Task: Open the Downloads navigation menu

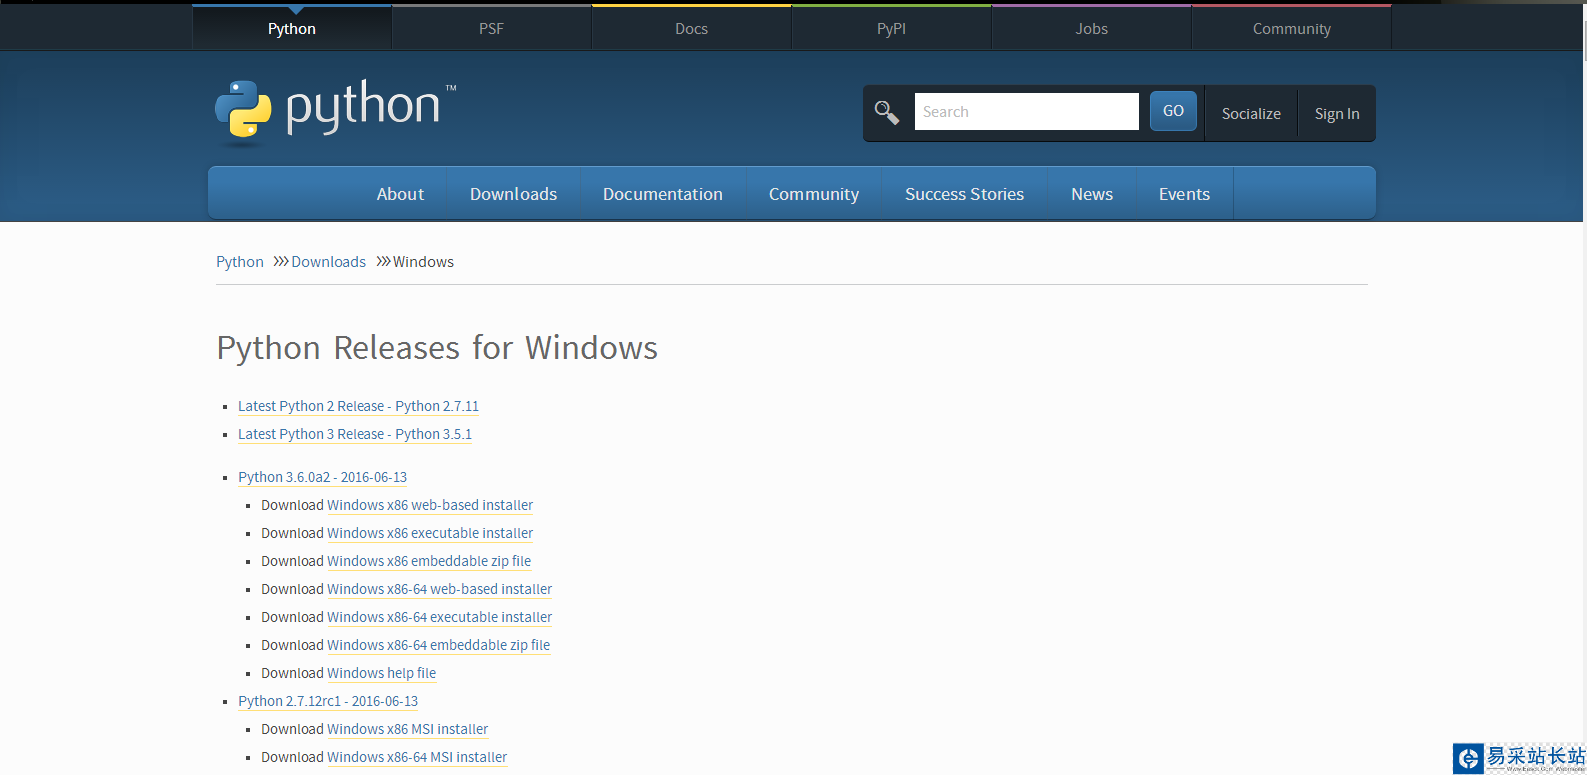Action: pos(513,194)
